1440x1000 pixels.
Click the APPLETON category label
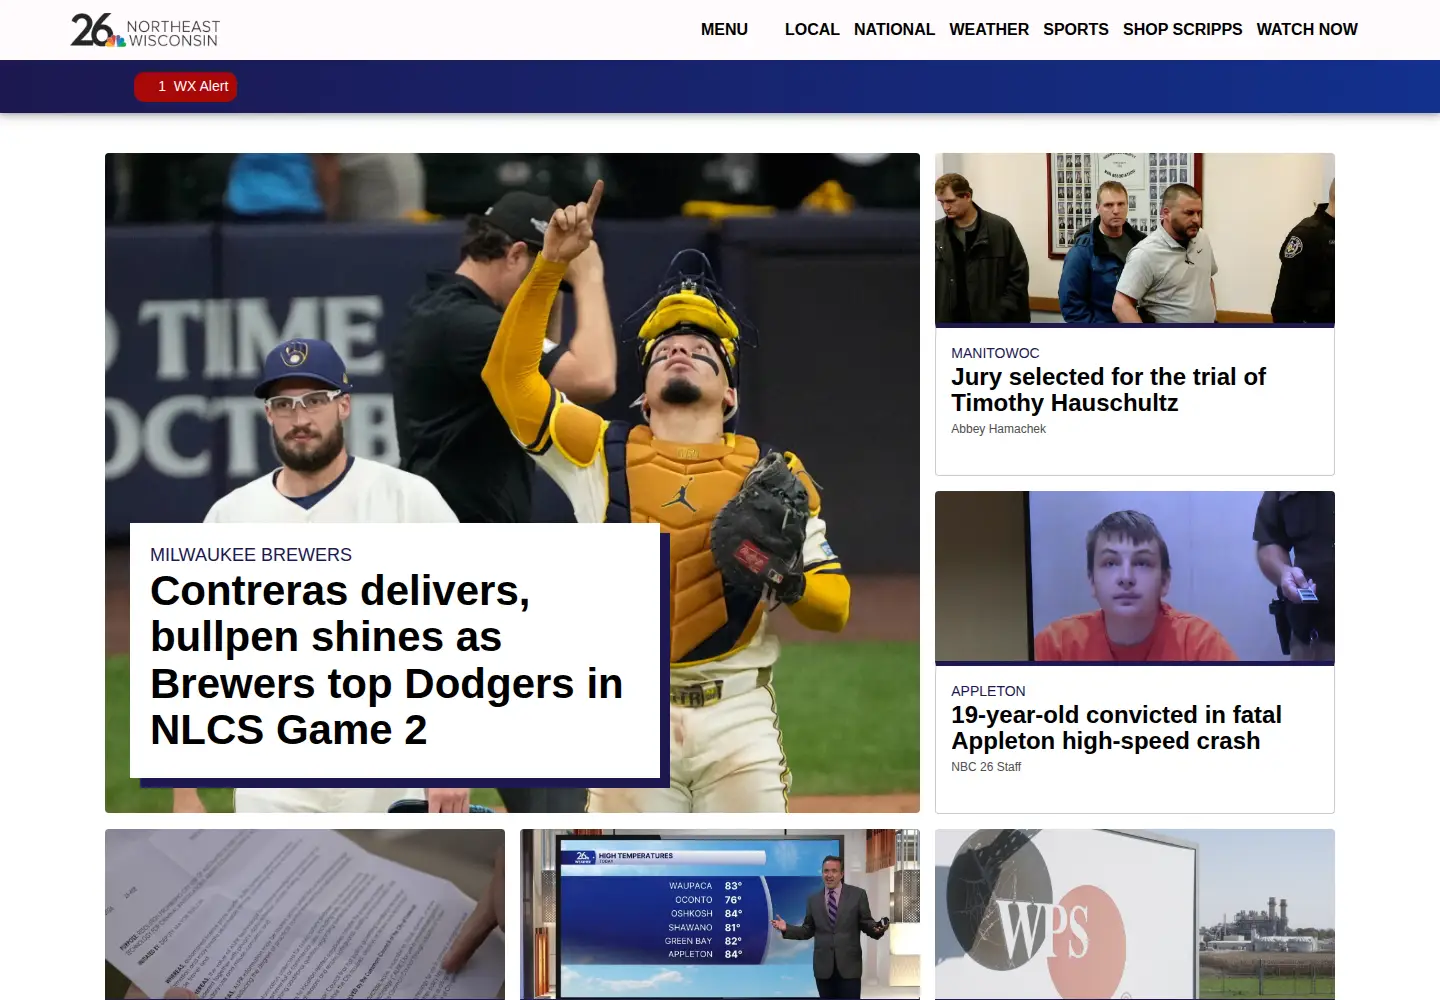pos(988,691)
